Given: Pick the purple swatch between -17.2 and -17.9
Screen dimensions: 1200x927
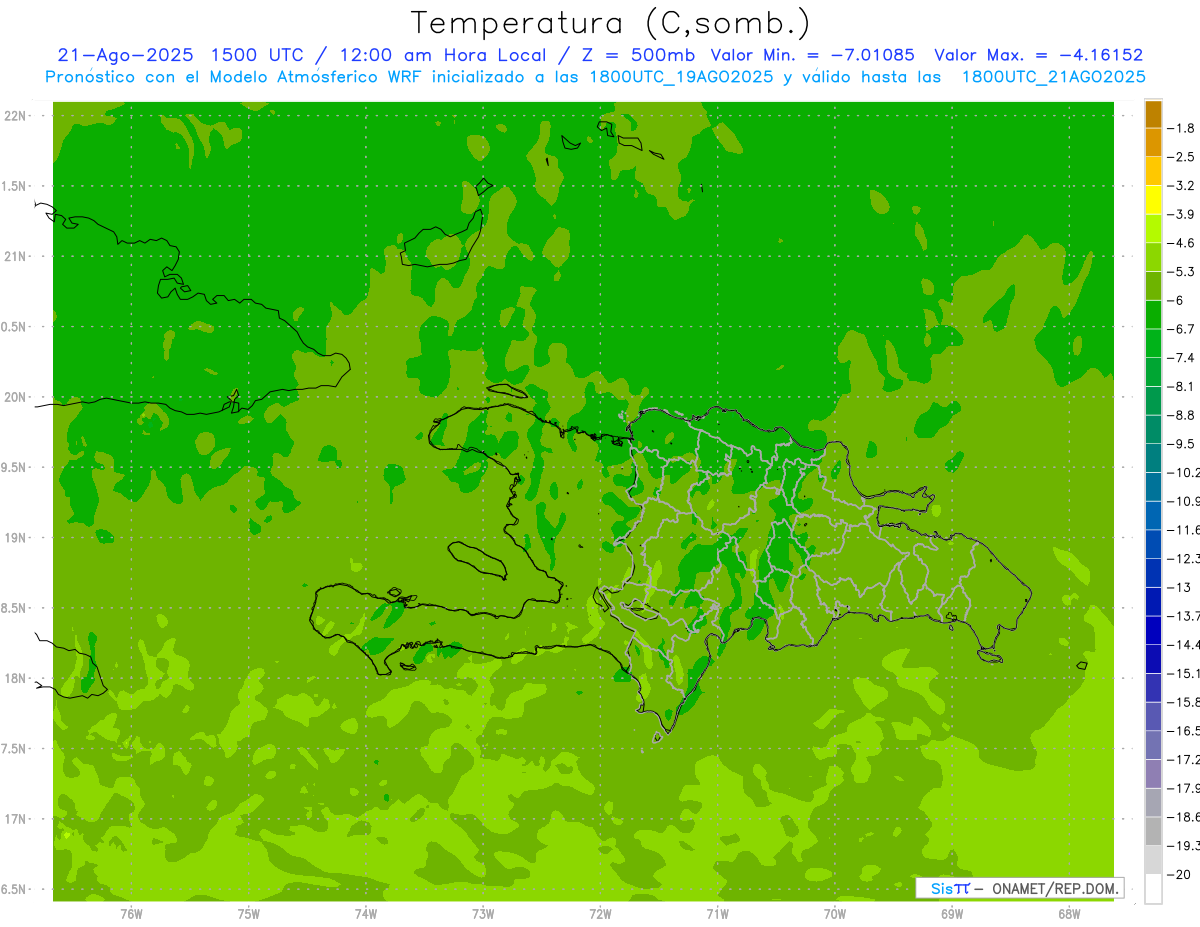Looking at the screenshot, I should point(1153,774).
